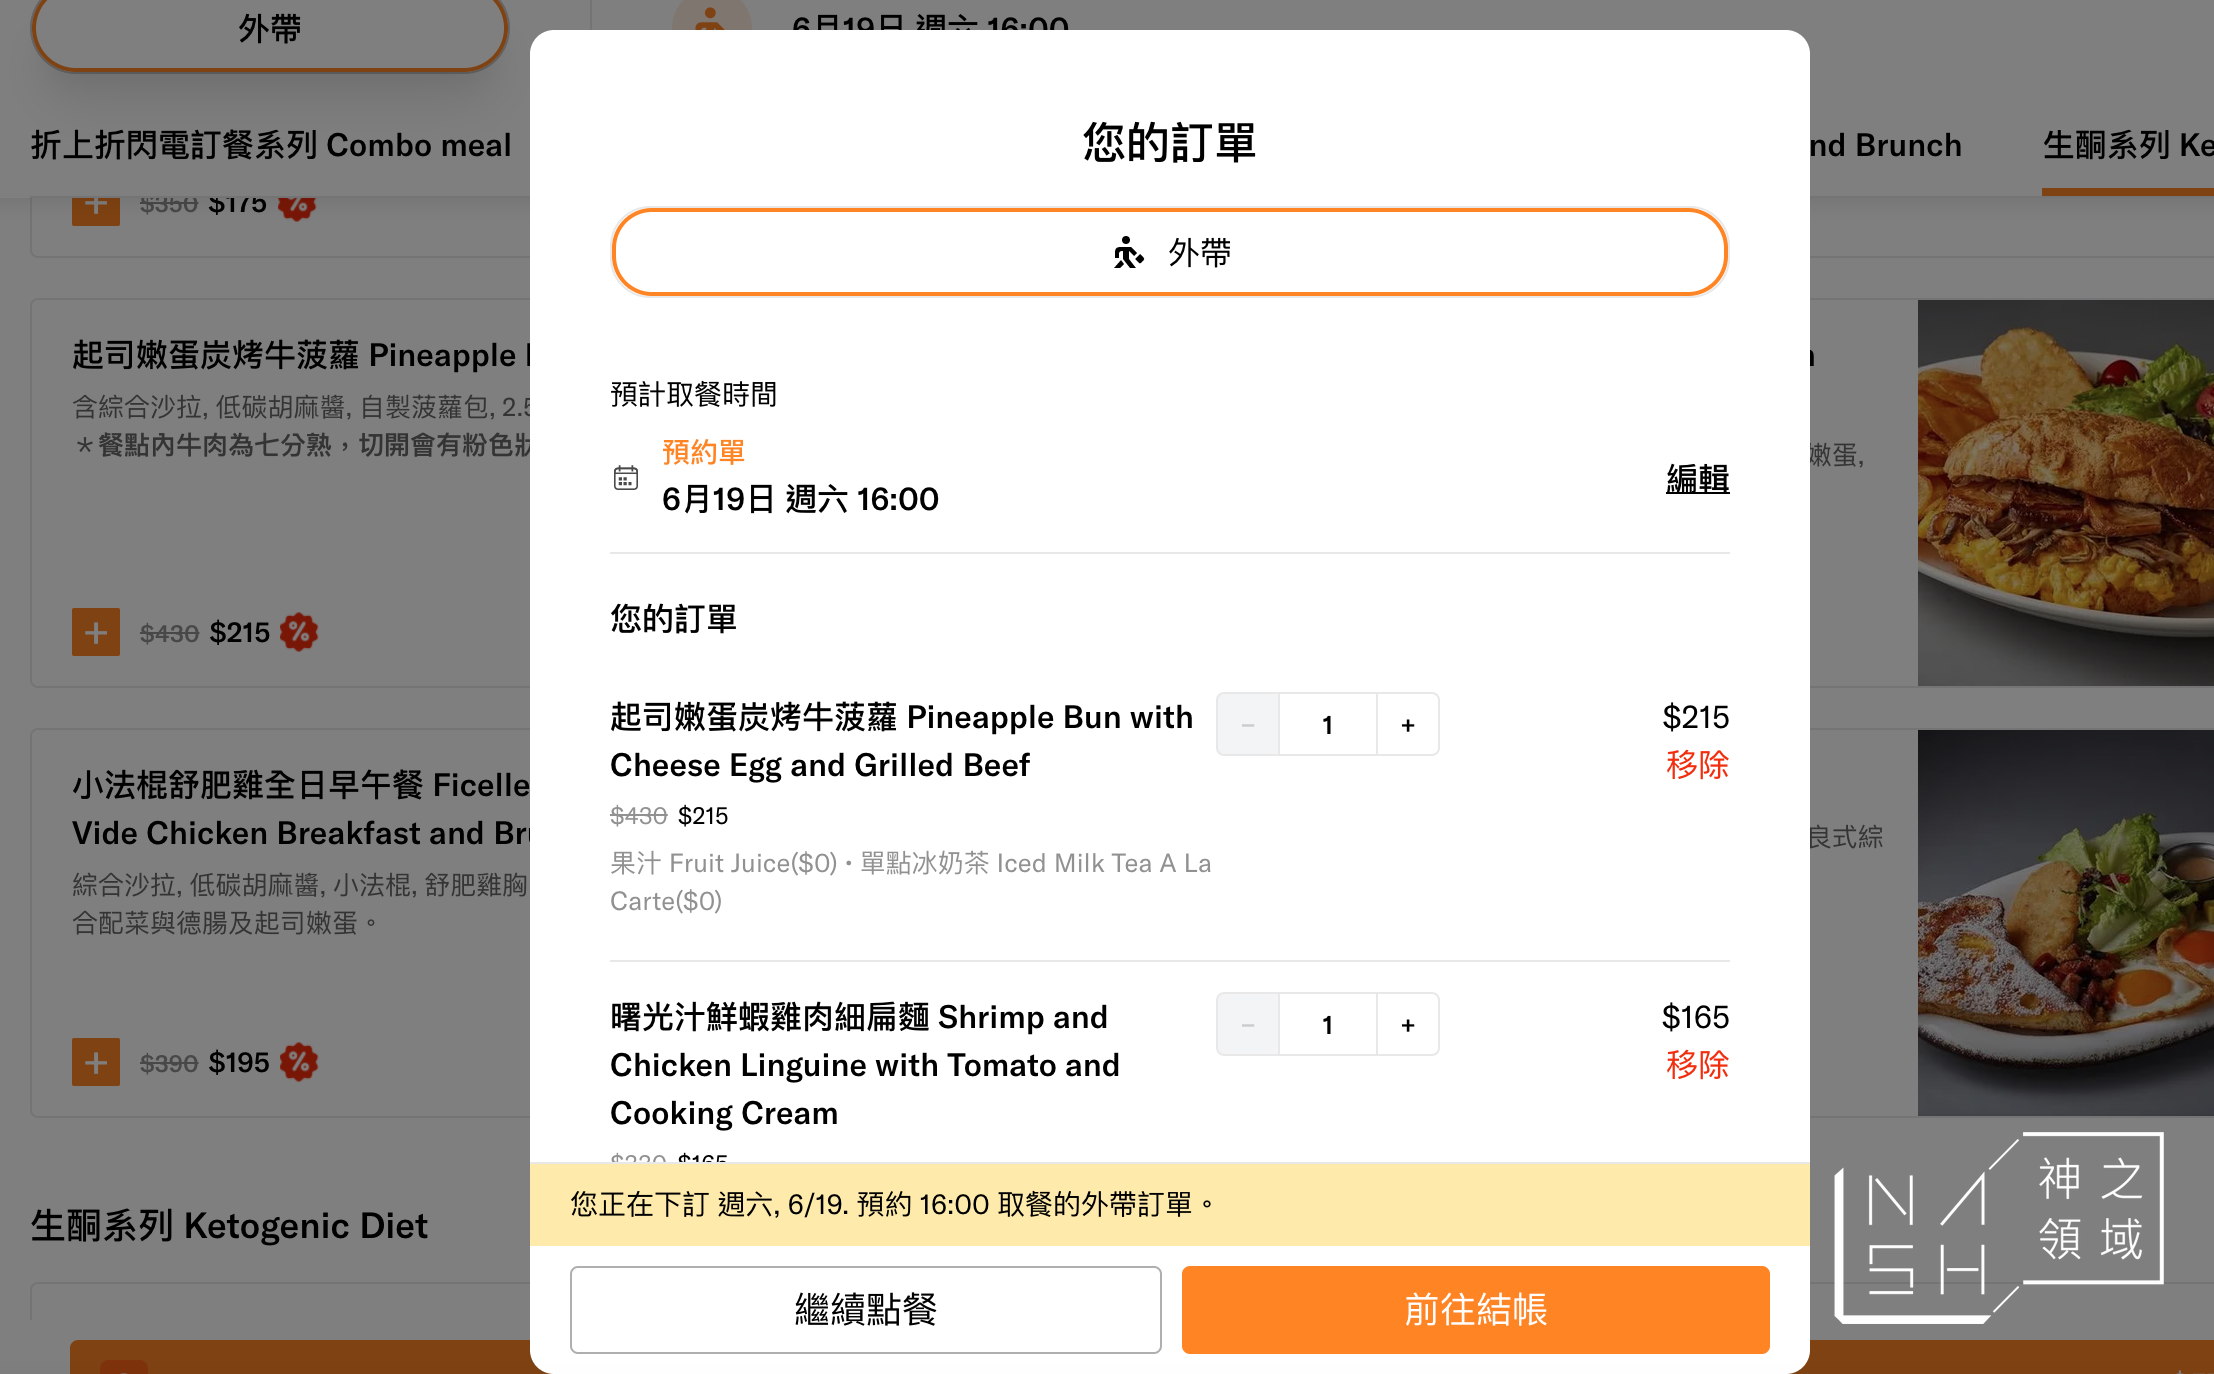
Task: Select the 外帶 takeaway option in order dialog
Action: click(1169, 252)
